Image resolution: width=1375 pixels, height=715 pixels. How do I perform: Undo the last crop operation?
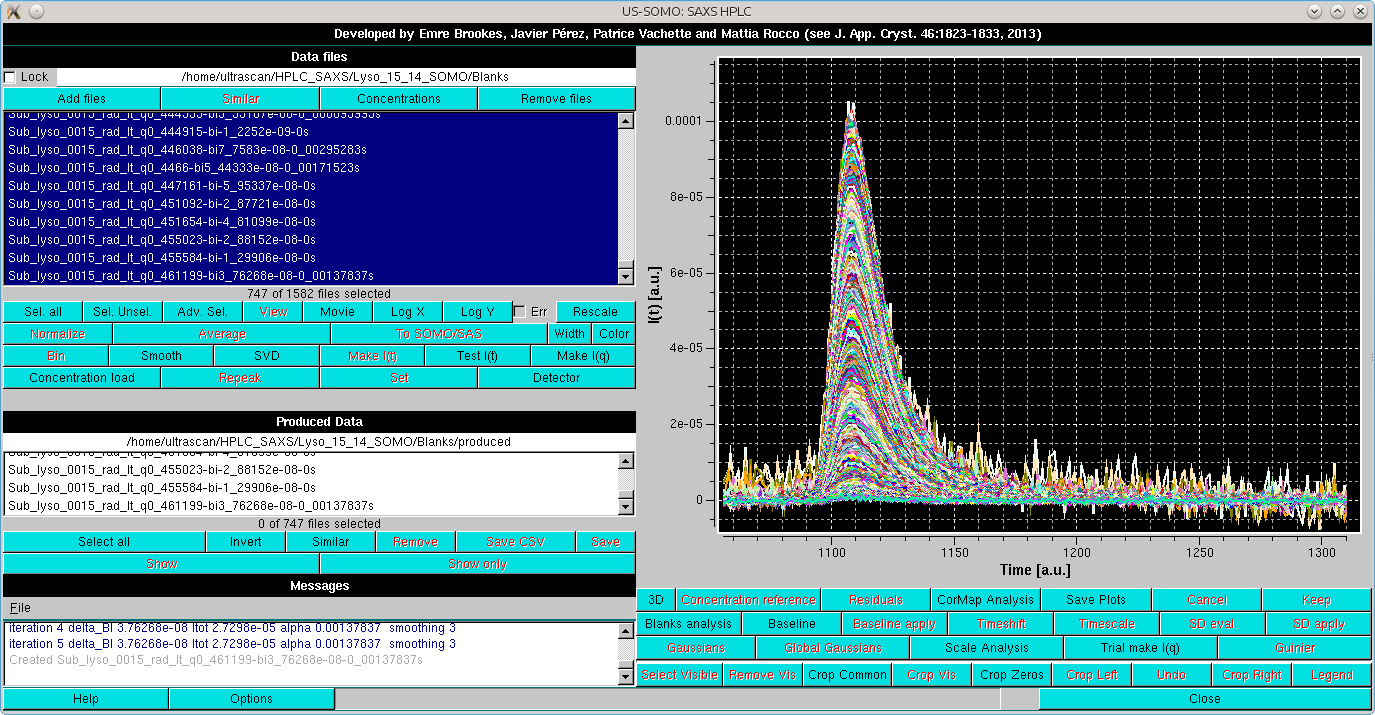tap(1171, 674)
